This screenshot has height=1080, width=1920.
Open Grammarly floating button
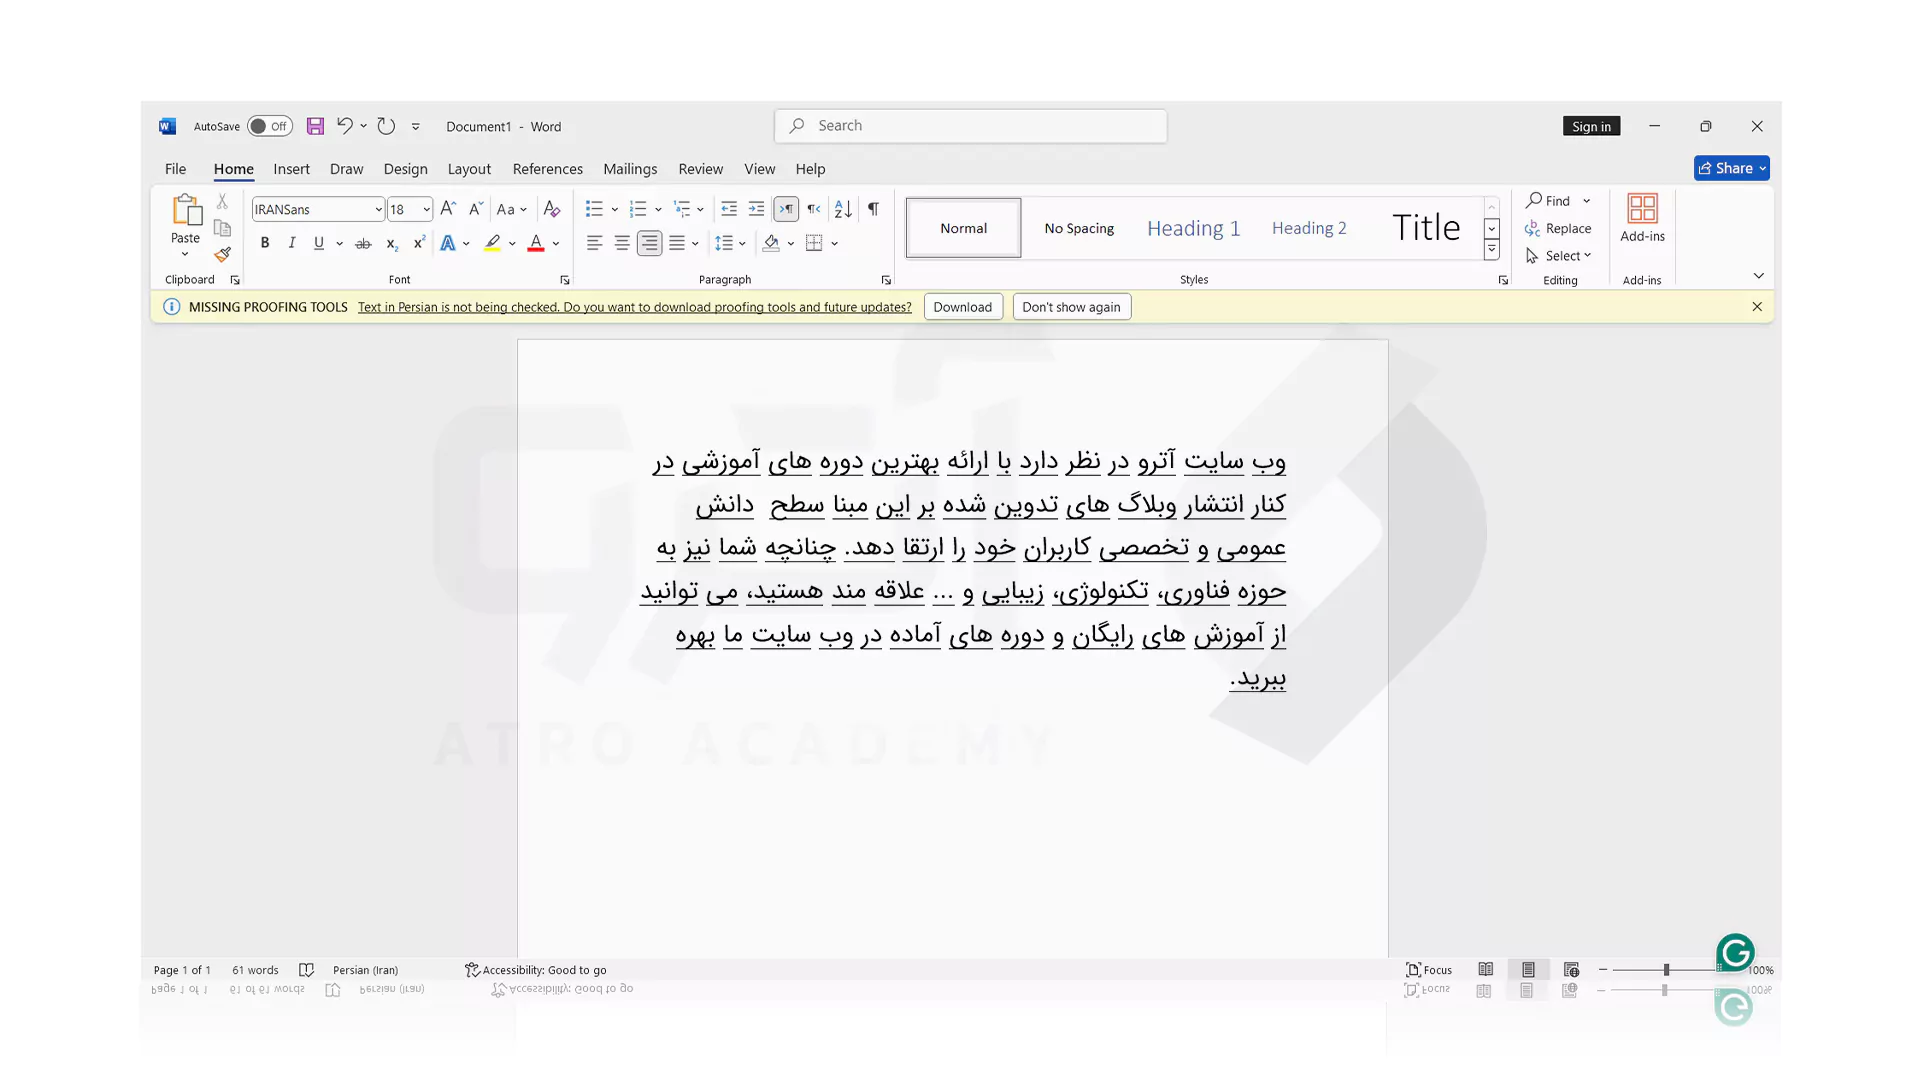1735,953
